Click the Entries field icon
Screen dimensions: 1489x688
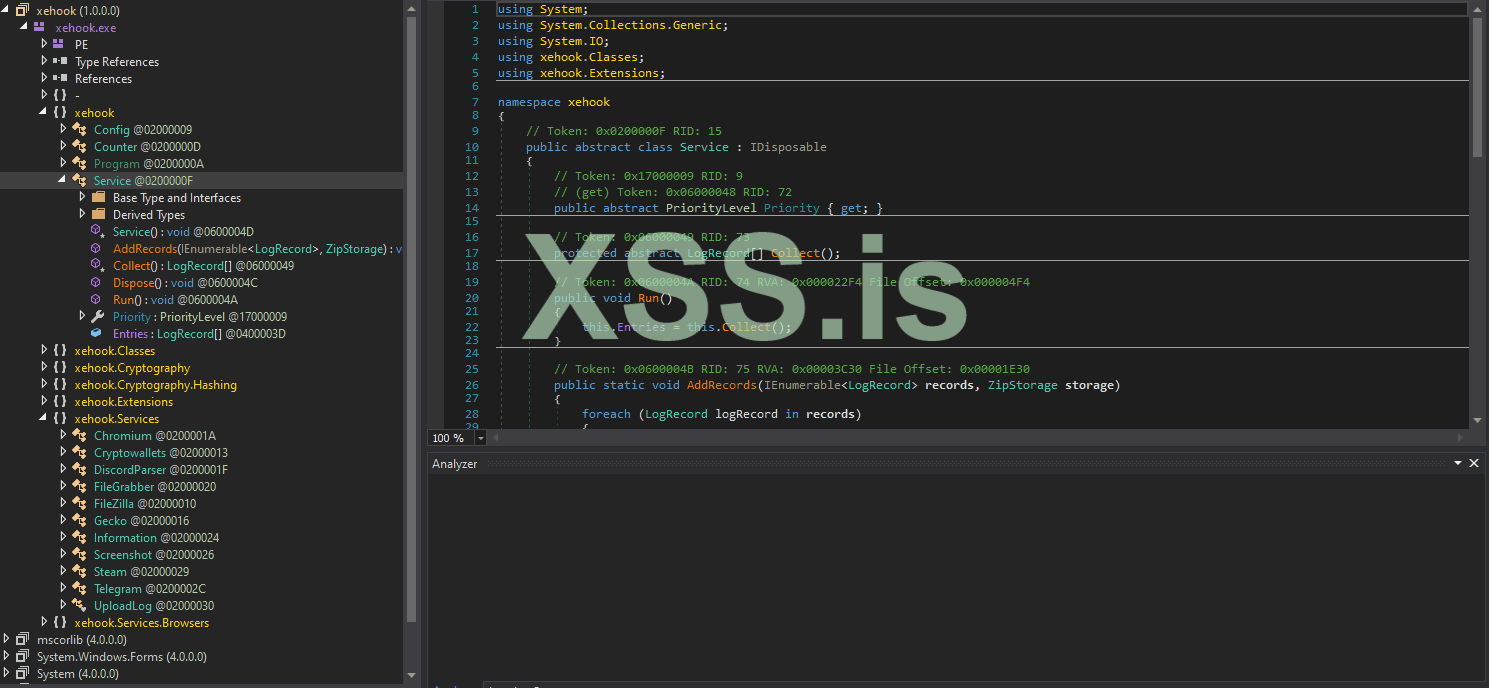click(x=97, y=334)
